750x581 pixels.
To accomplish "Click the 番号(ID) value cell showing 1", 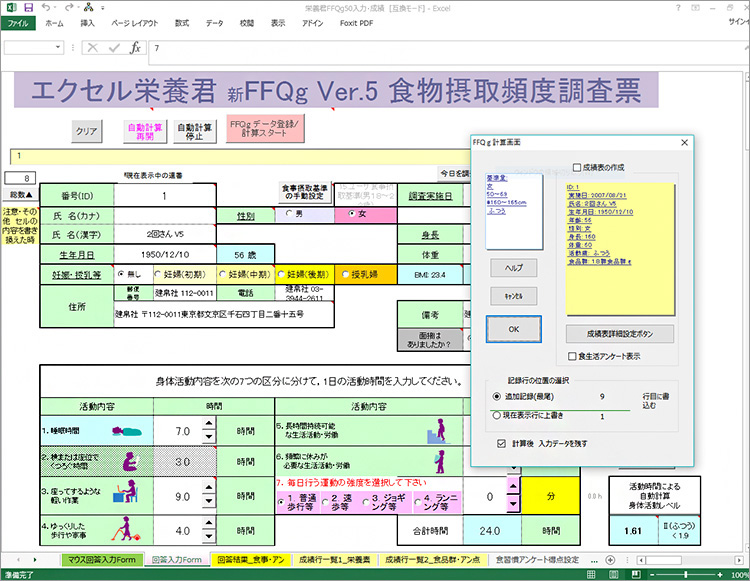I will pos(165,196).
